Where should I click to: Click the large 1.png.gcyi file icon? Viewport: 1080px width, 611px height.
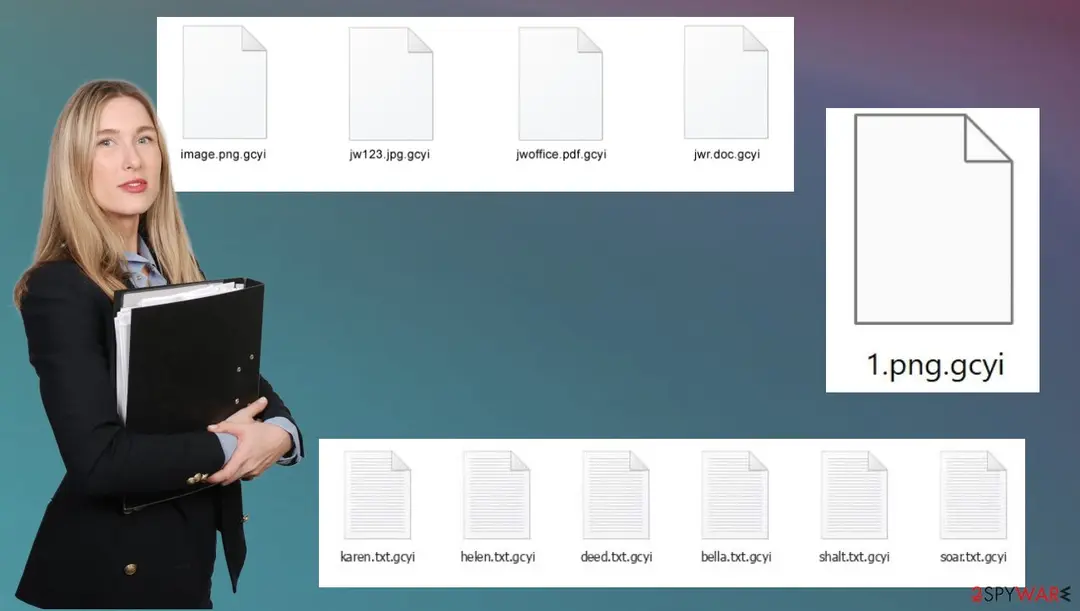point(933,219)
